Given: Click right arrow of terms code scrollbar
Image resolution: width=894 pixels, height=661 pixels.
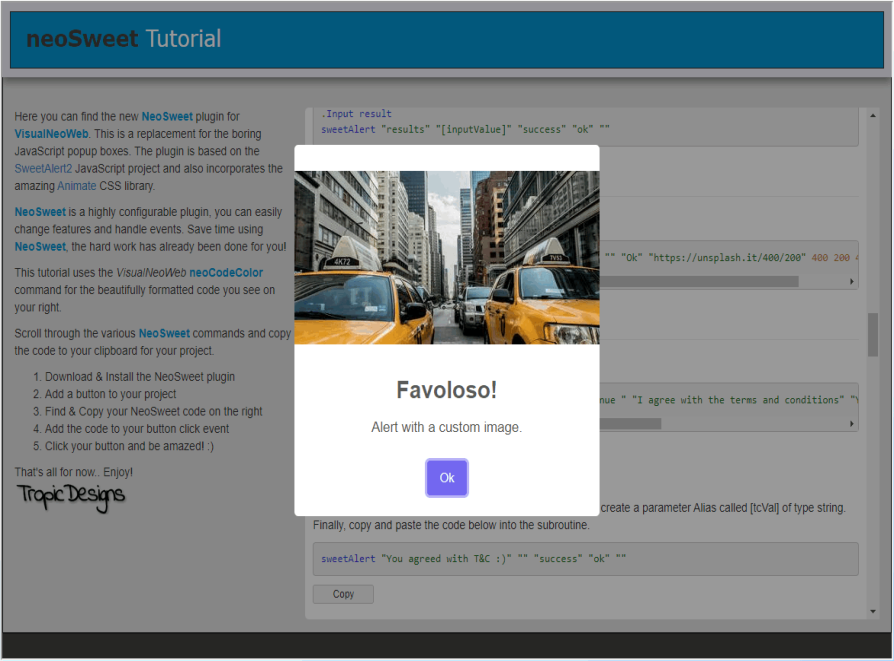Looking at the screenshot, I should click(x=852, y=424).
